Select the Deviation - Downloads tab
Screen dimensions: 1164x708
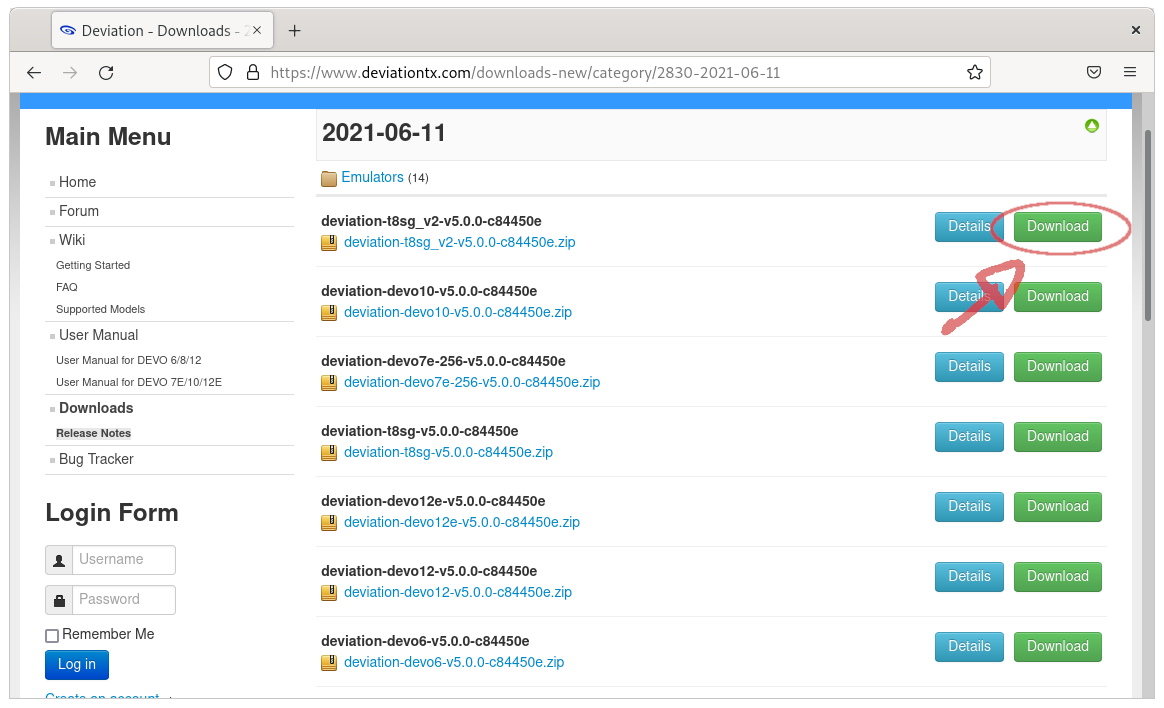click(x=162, y=30)
